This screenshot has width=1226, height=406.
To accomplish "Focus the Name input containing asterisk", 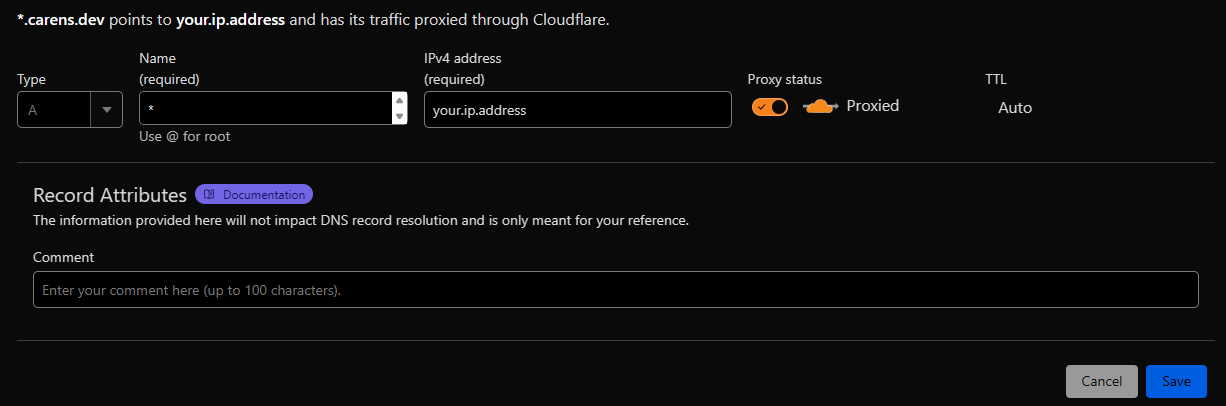I will coord(266,109).
